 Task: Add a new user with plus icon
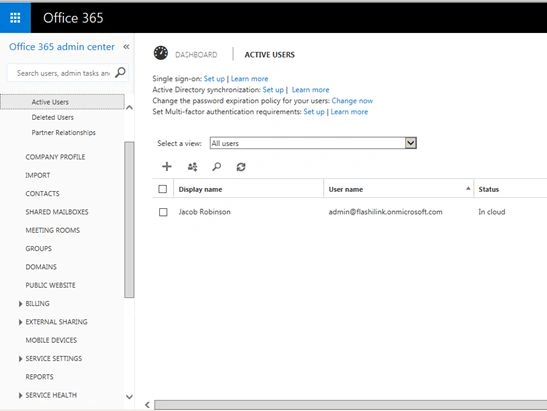(x=167, y=166)
